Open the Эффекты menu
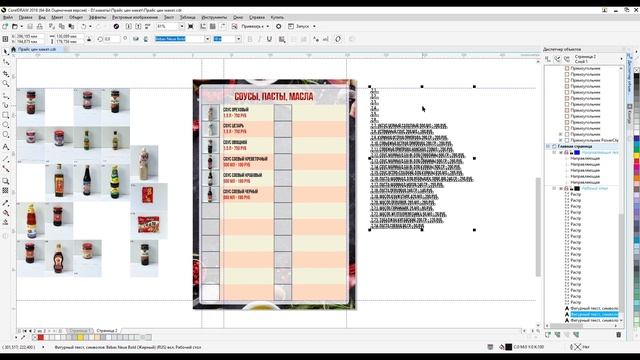The height and width of the screenshot is (360, 640). point(97,18)
